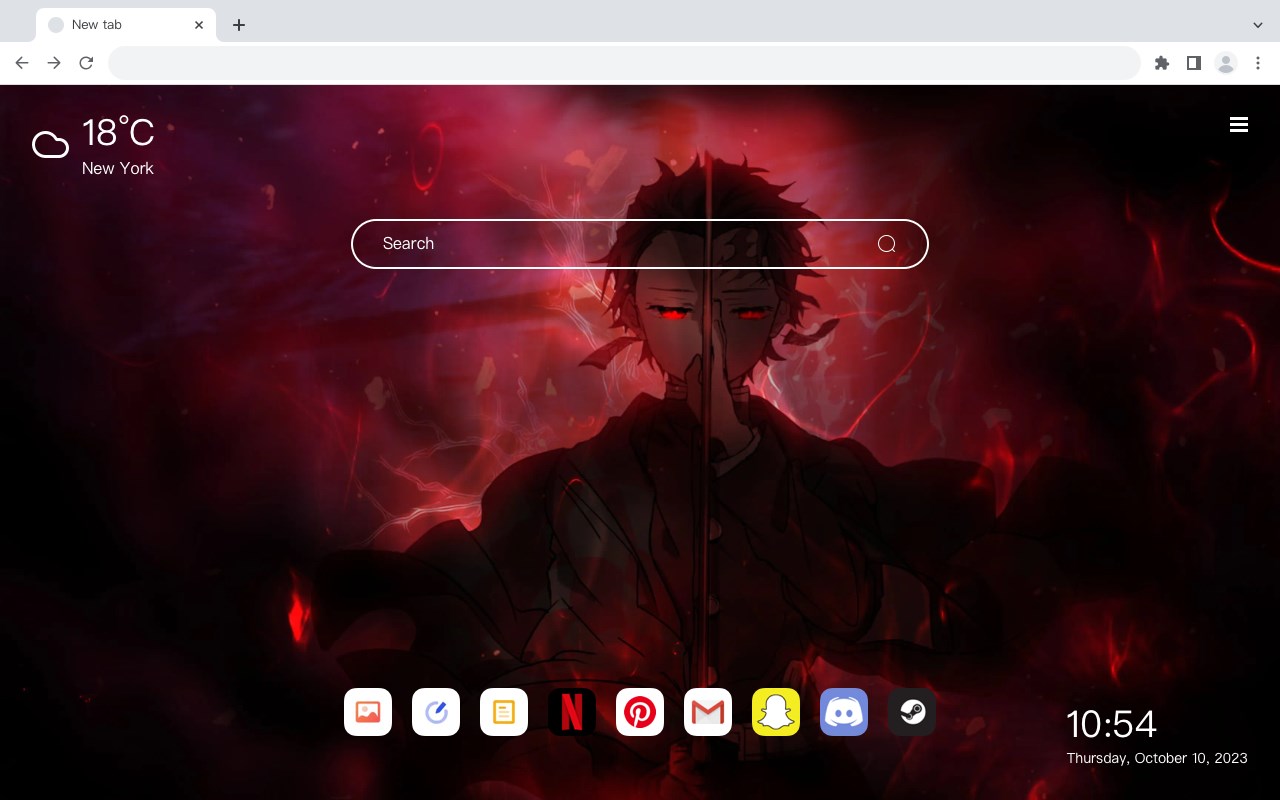Click the 10:54 clock
The height and width of the screenshot is (800, 1280).
[x=1111, y=724]
